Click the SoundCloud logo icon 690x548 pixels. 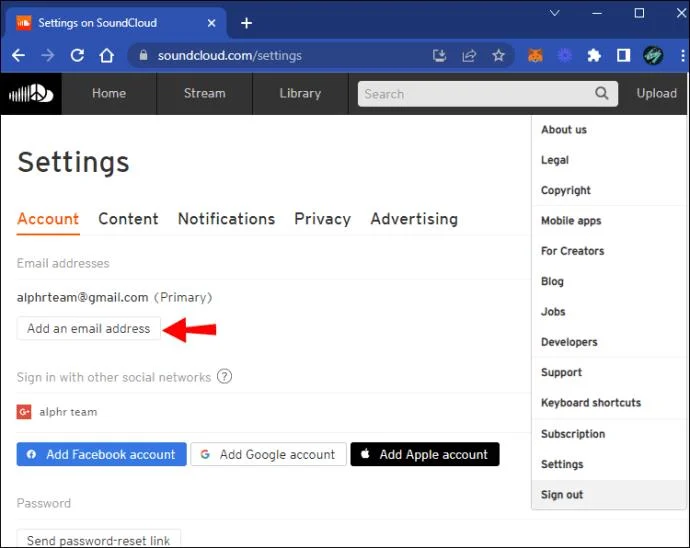31,93
